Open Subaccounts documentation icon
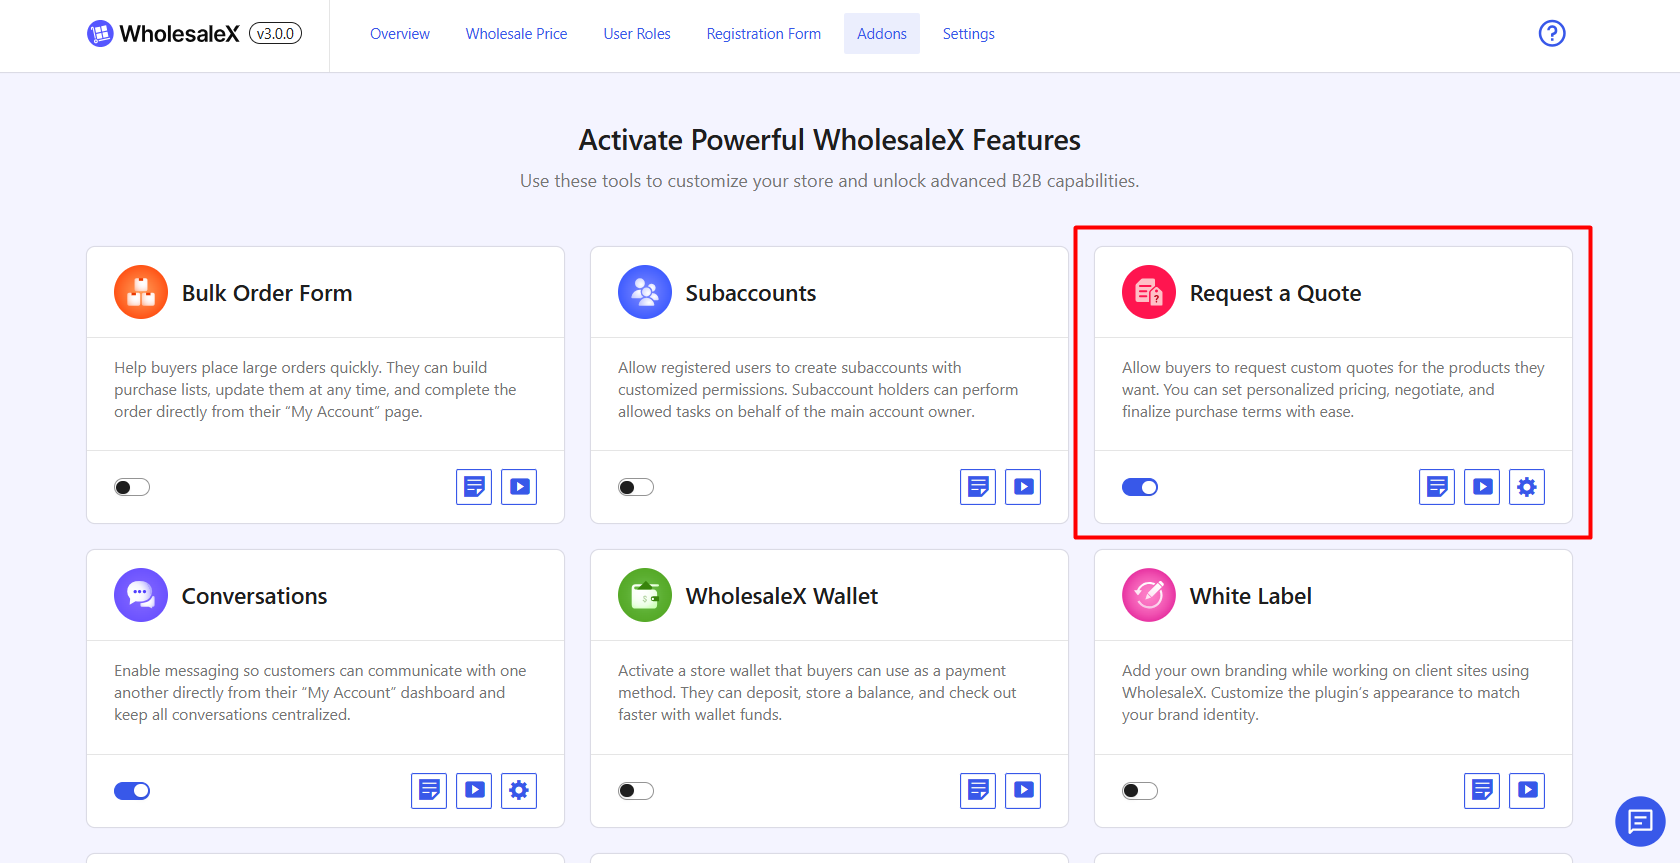The width and height of the screenshot is (1680, 863). coord(978,487)
